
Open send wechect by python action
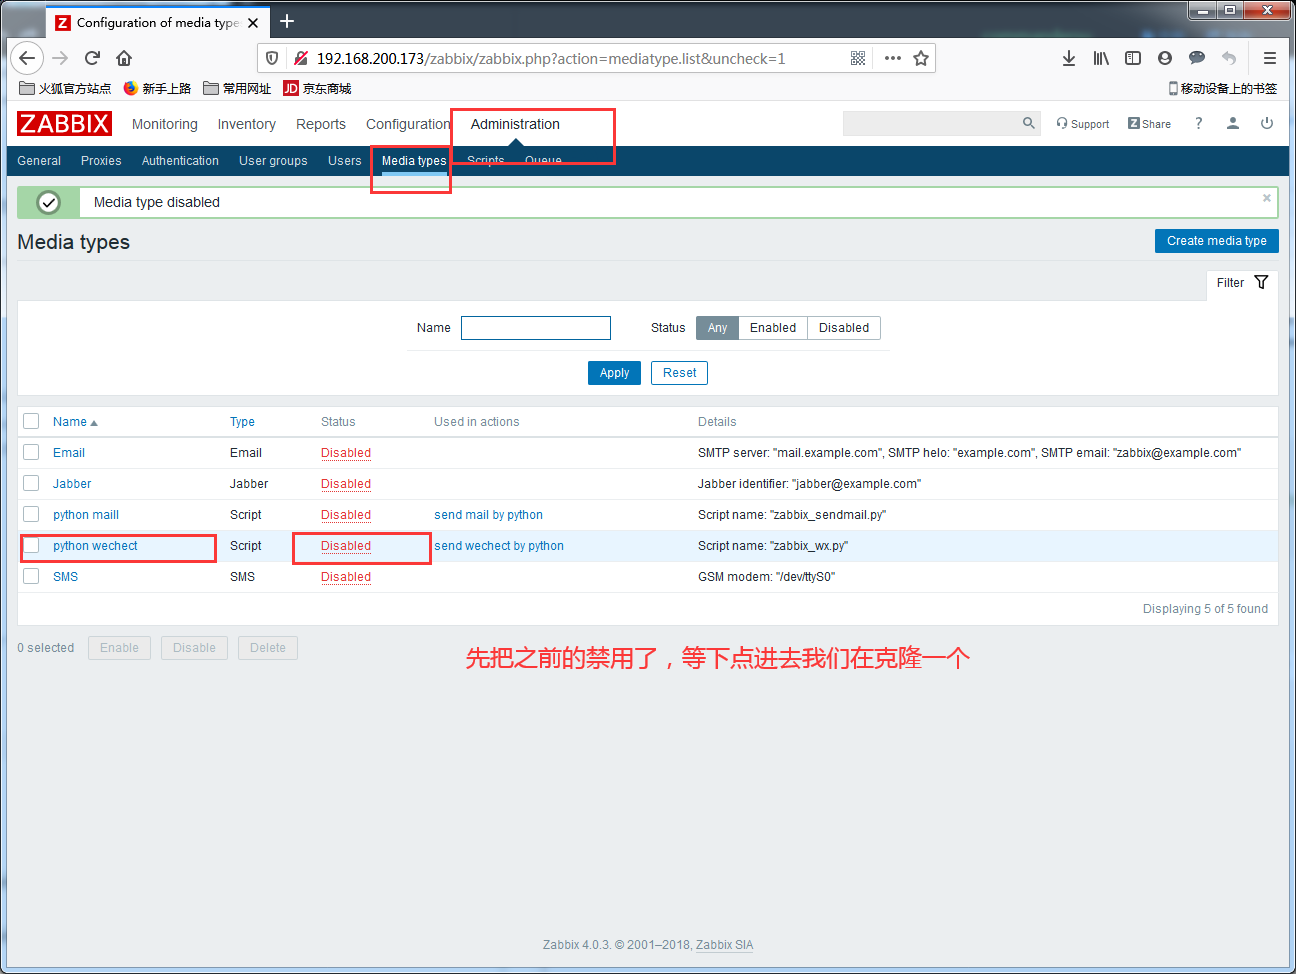499,546
